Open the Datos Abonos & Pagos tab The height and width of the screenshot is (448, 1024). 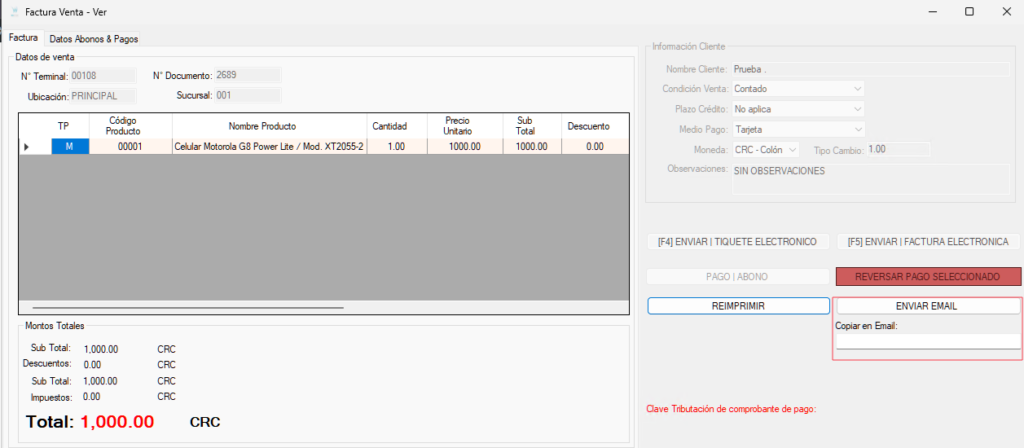[x=93, y=38]
